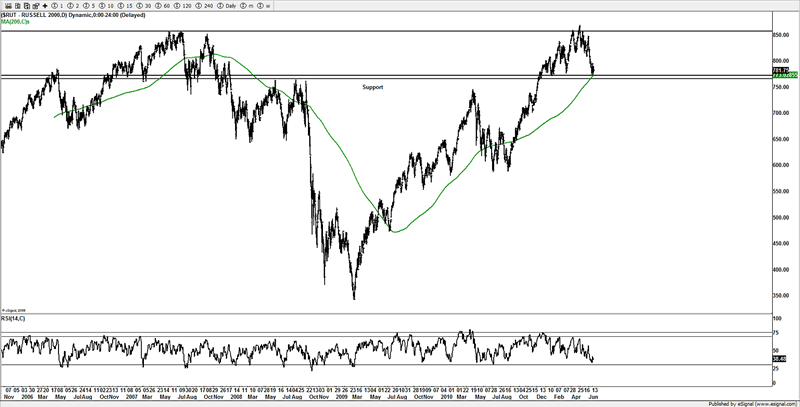This screenshot has width=800, height=407.
Task: Click the 2010 year label on time axis
Action: tap(447, 396)
